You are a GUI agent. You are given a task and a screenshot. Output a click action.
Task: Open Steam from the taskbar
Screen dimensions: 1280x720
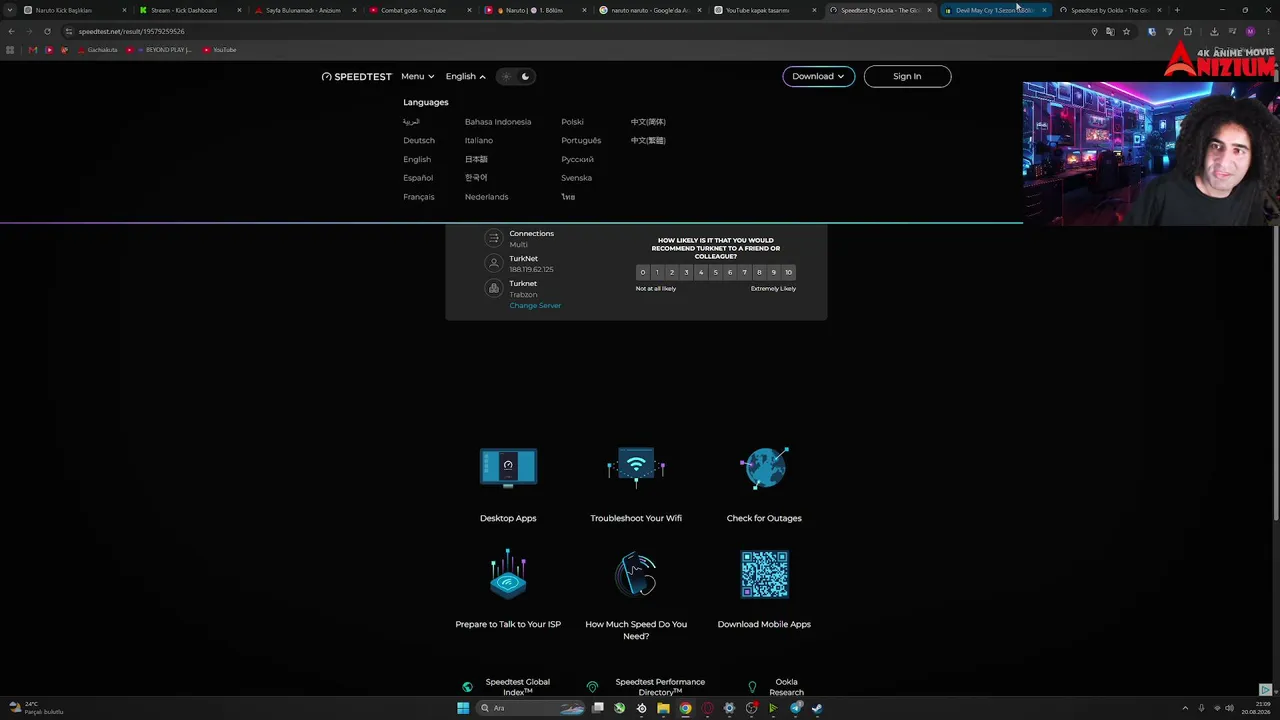pyautogui.click(x=817, y=708)
